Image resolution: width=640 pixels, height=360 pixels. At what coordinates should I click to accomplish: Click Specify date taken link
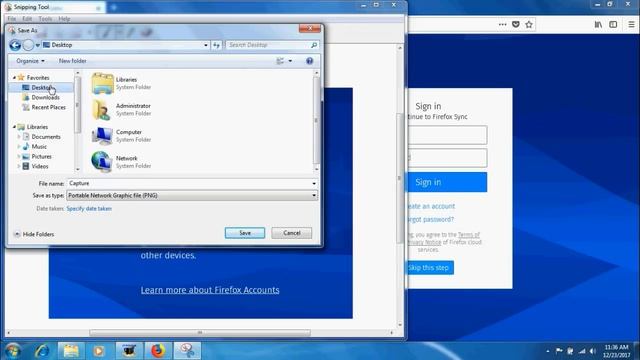[89, 209]
